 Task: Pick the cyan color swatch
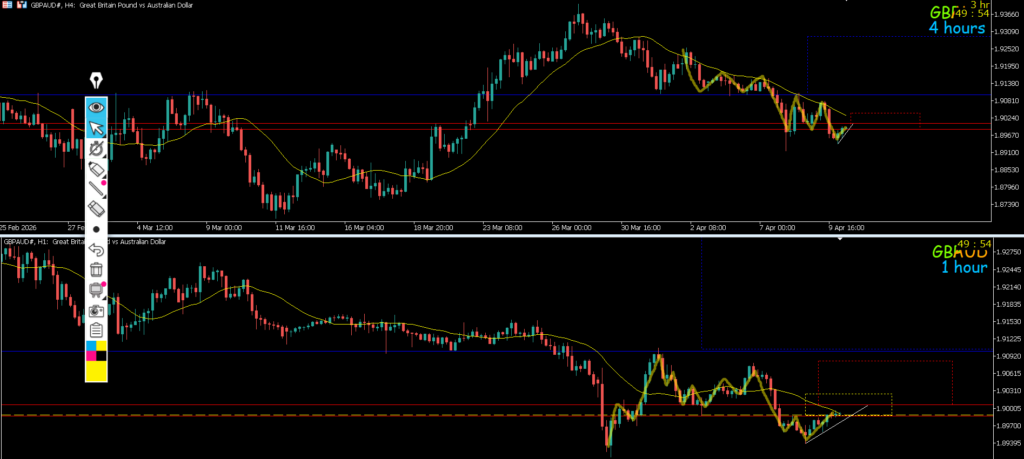coord(92,346)
